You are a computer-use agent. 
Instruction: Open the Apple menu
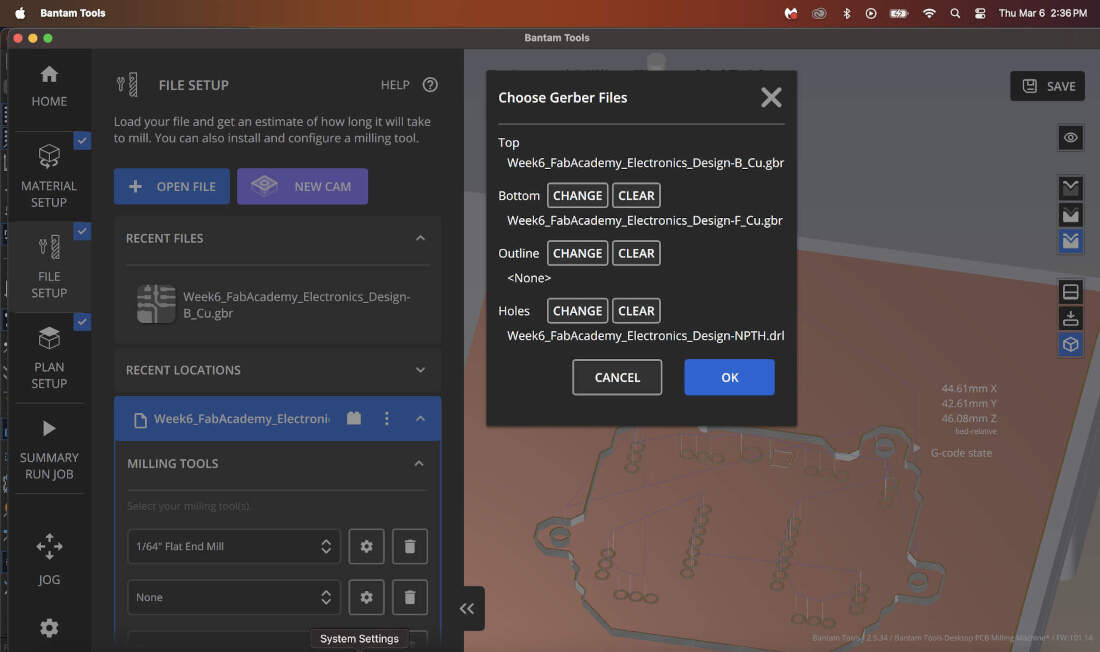(20, 13)
